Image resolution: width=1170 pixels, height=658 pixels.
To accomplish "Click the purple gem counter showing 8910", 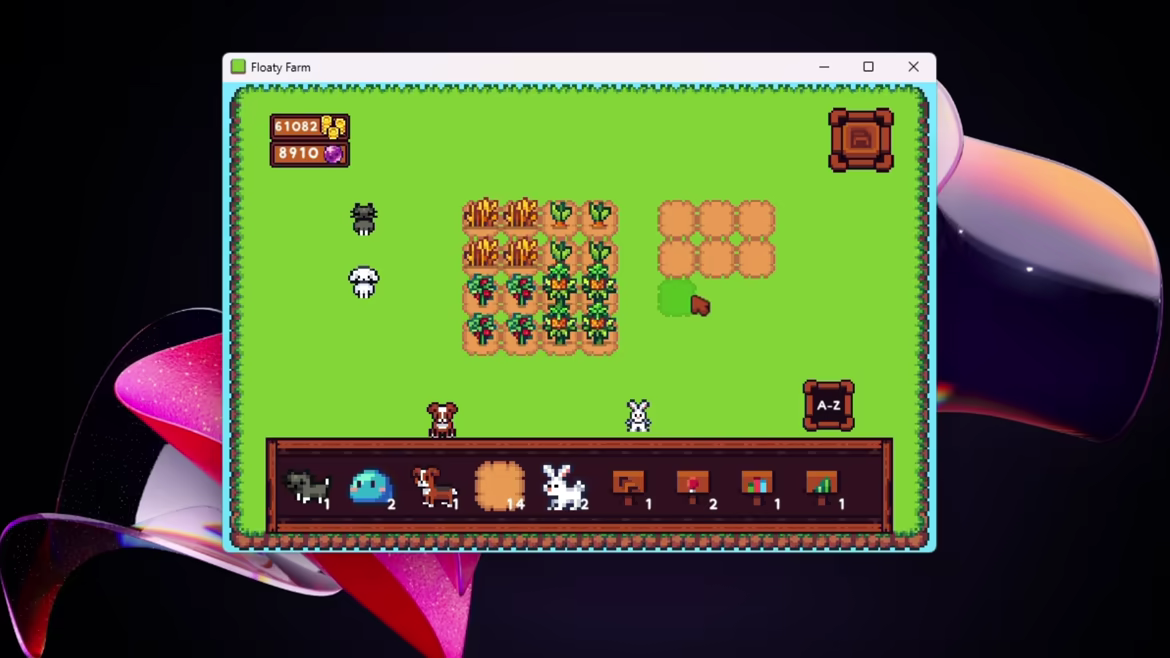I will [310, 154].
